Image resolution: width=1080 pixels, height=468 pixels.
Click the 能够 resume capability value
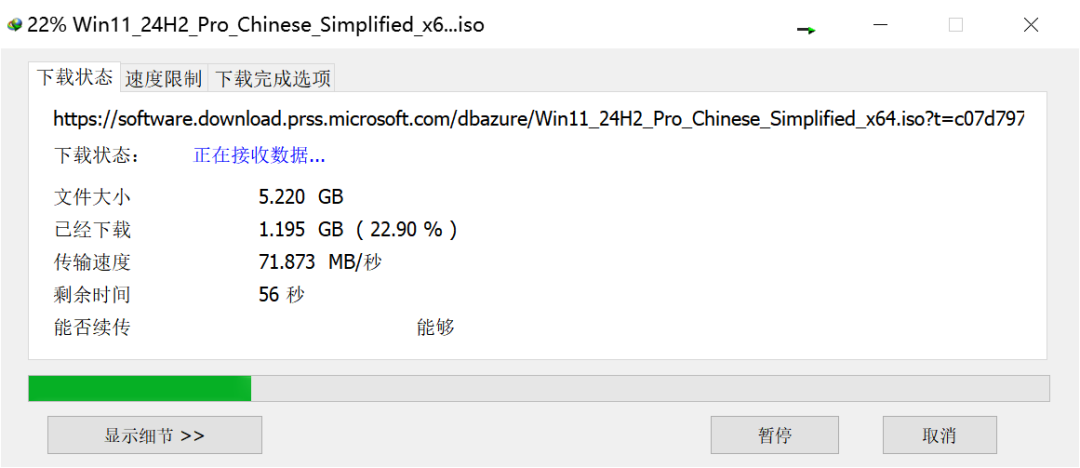(x=435, y=327)
